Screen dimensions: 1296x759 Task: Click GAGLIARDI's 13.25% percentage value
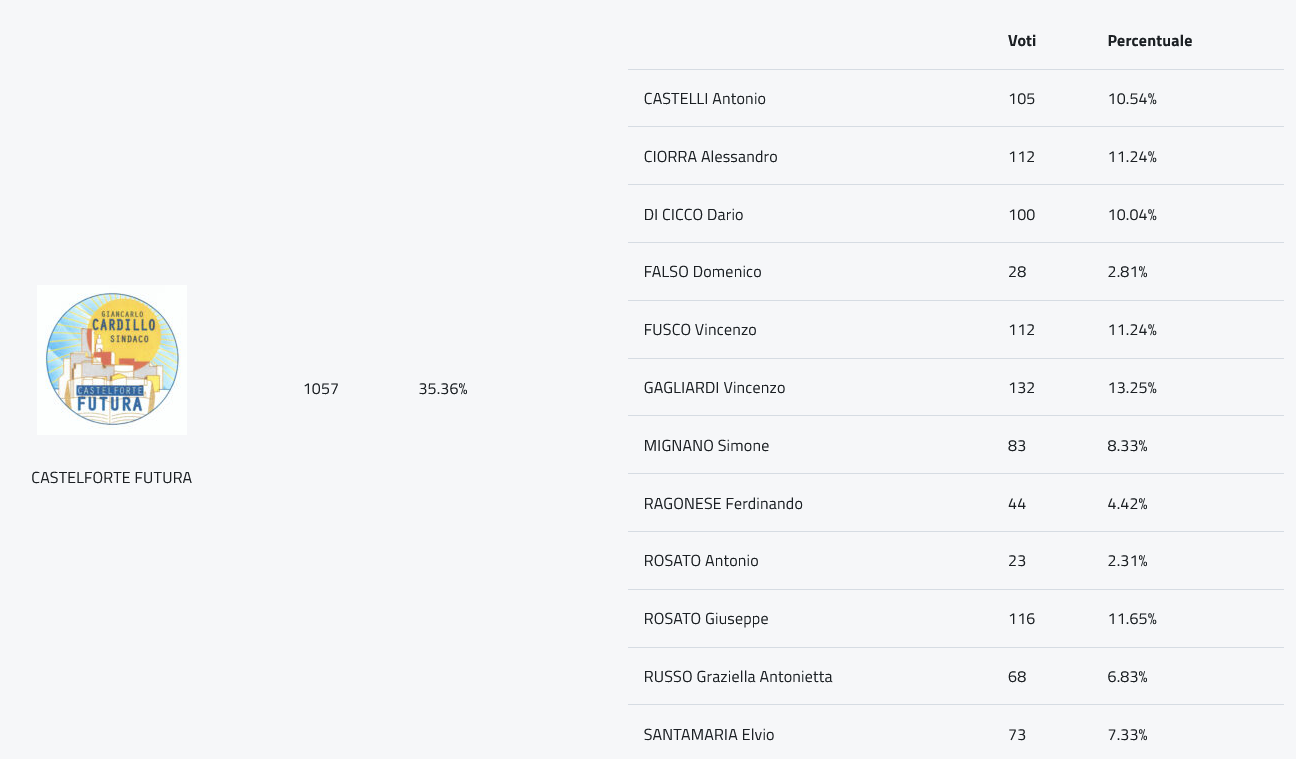pyautogui.click(x=1132, y=388)
